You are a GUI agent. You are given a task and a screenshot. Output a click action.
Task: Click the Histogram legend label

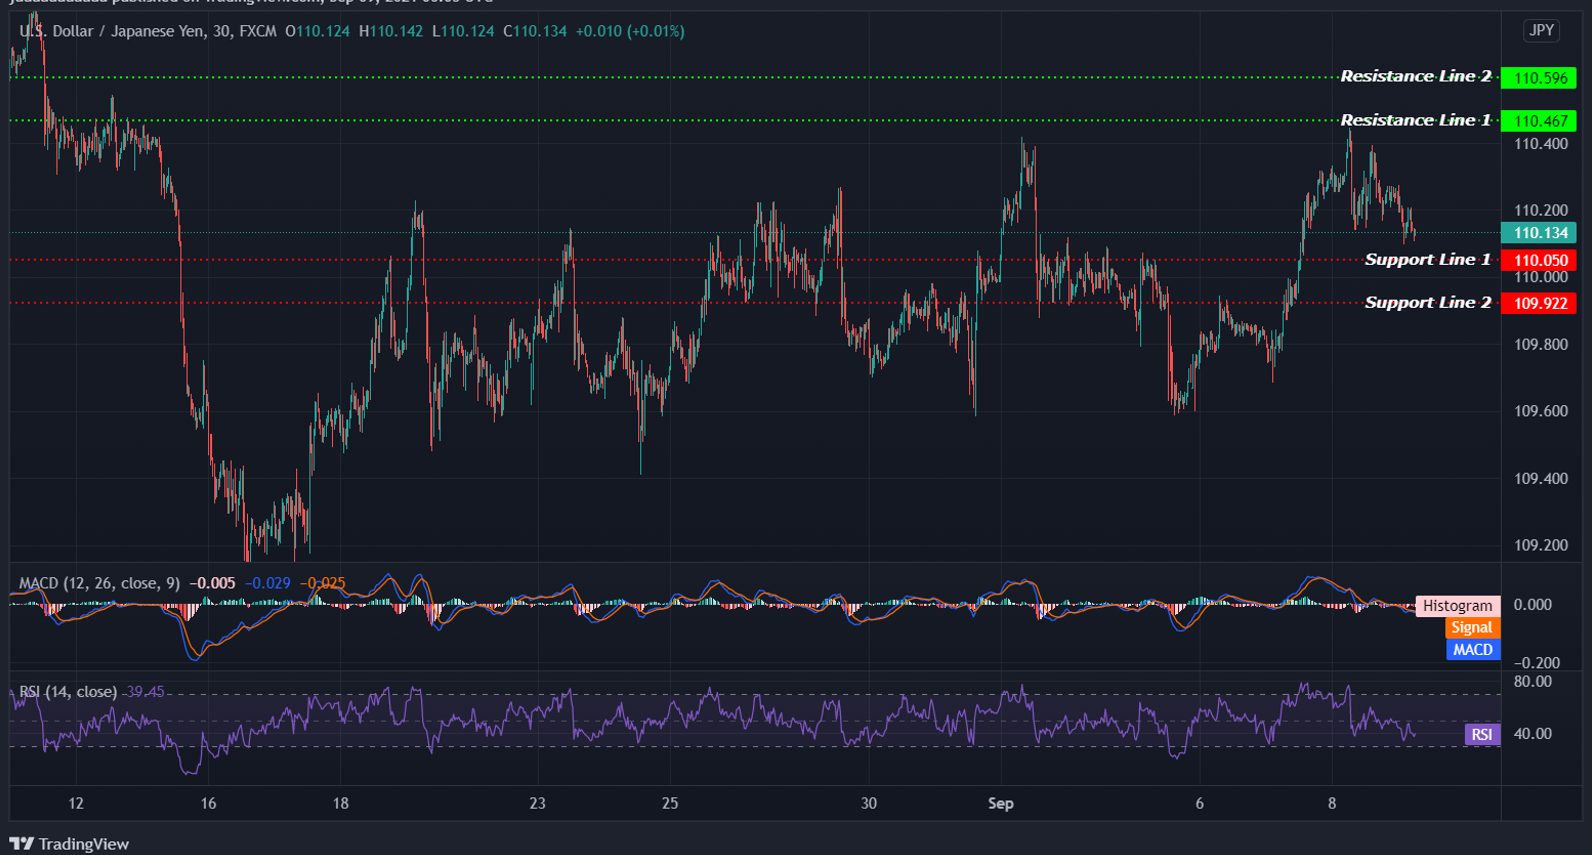(x=1457, y=606)
